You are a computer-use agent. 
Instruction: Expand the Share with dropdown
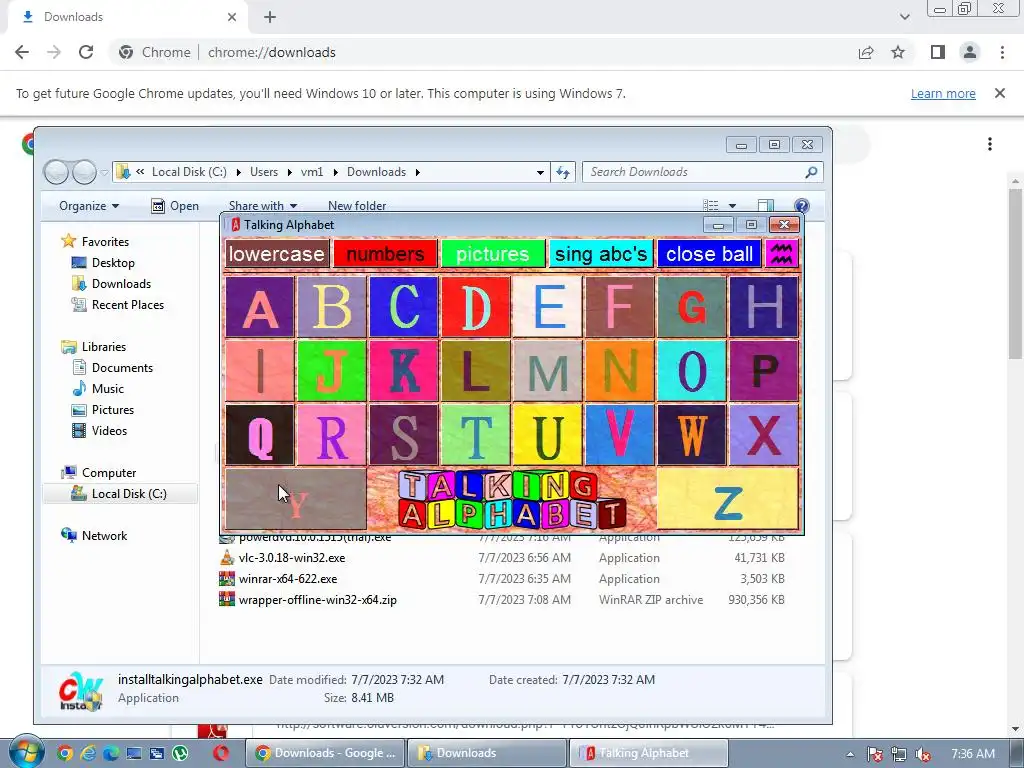coord(263,206)
